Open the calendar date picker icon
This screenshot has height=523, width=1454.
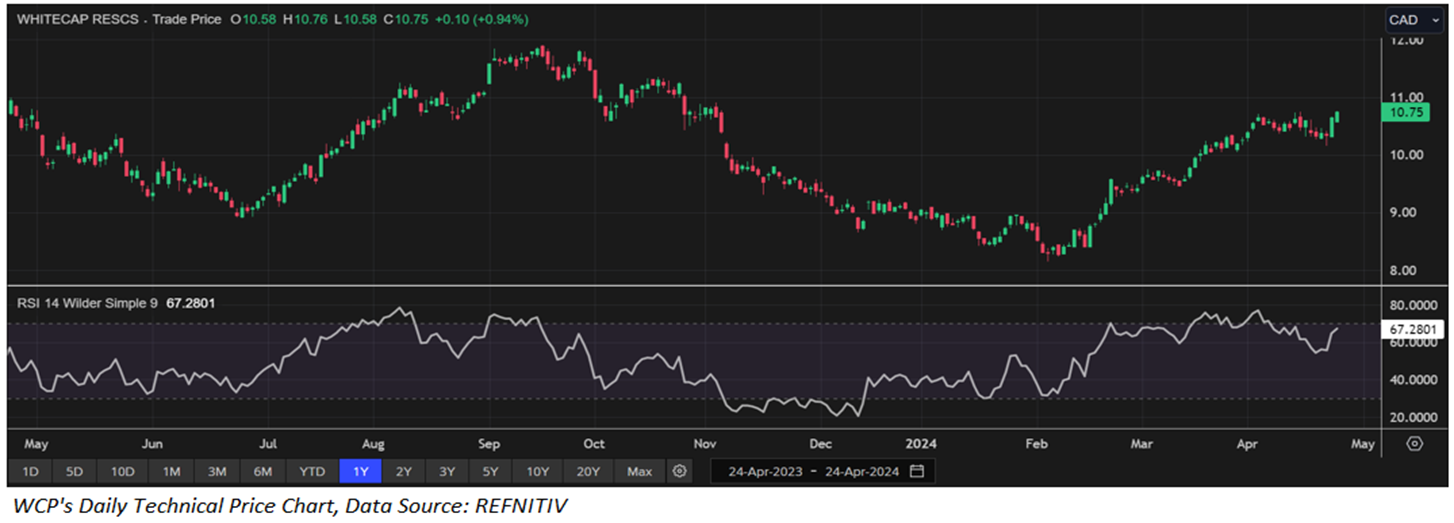click(x=917, y=471)
